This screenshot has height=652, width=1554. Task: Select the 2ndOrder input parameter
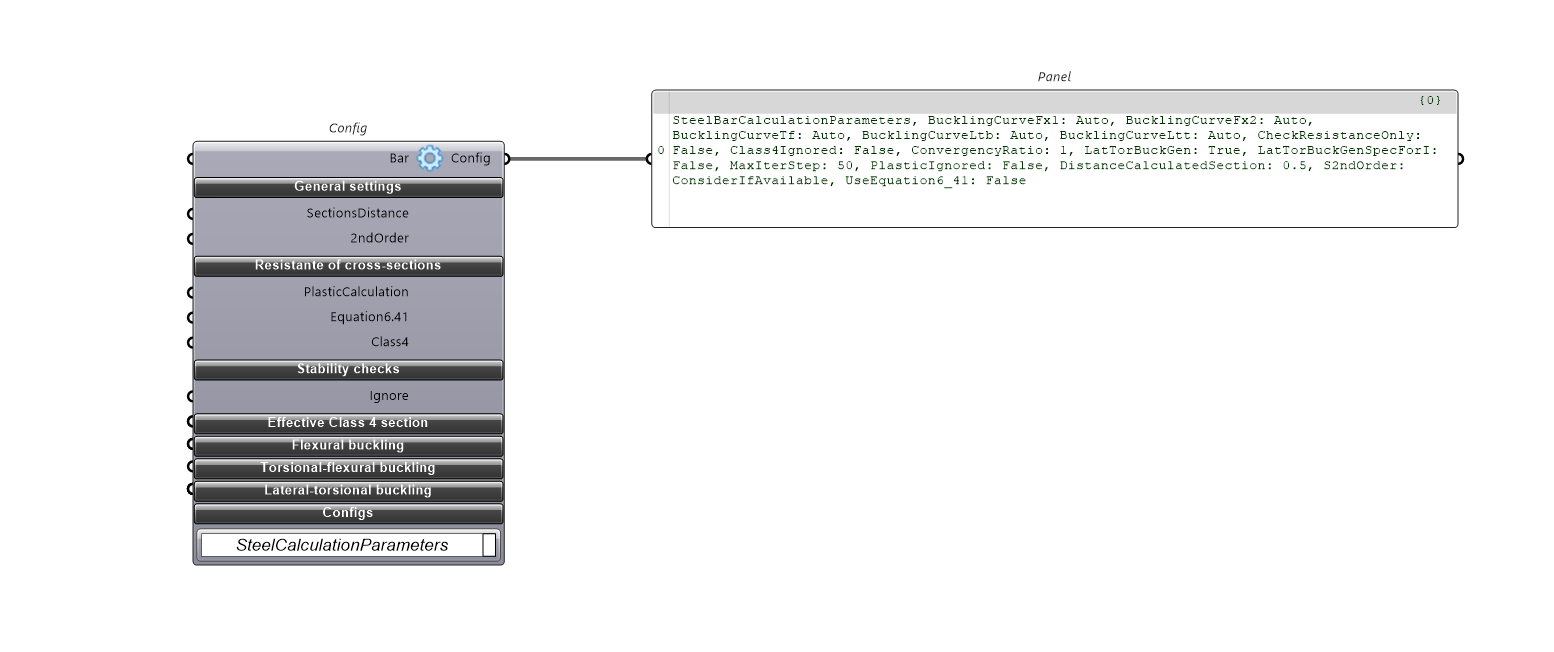tap(379, 238)
